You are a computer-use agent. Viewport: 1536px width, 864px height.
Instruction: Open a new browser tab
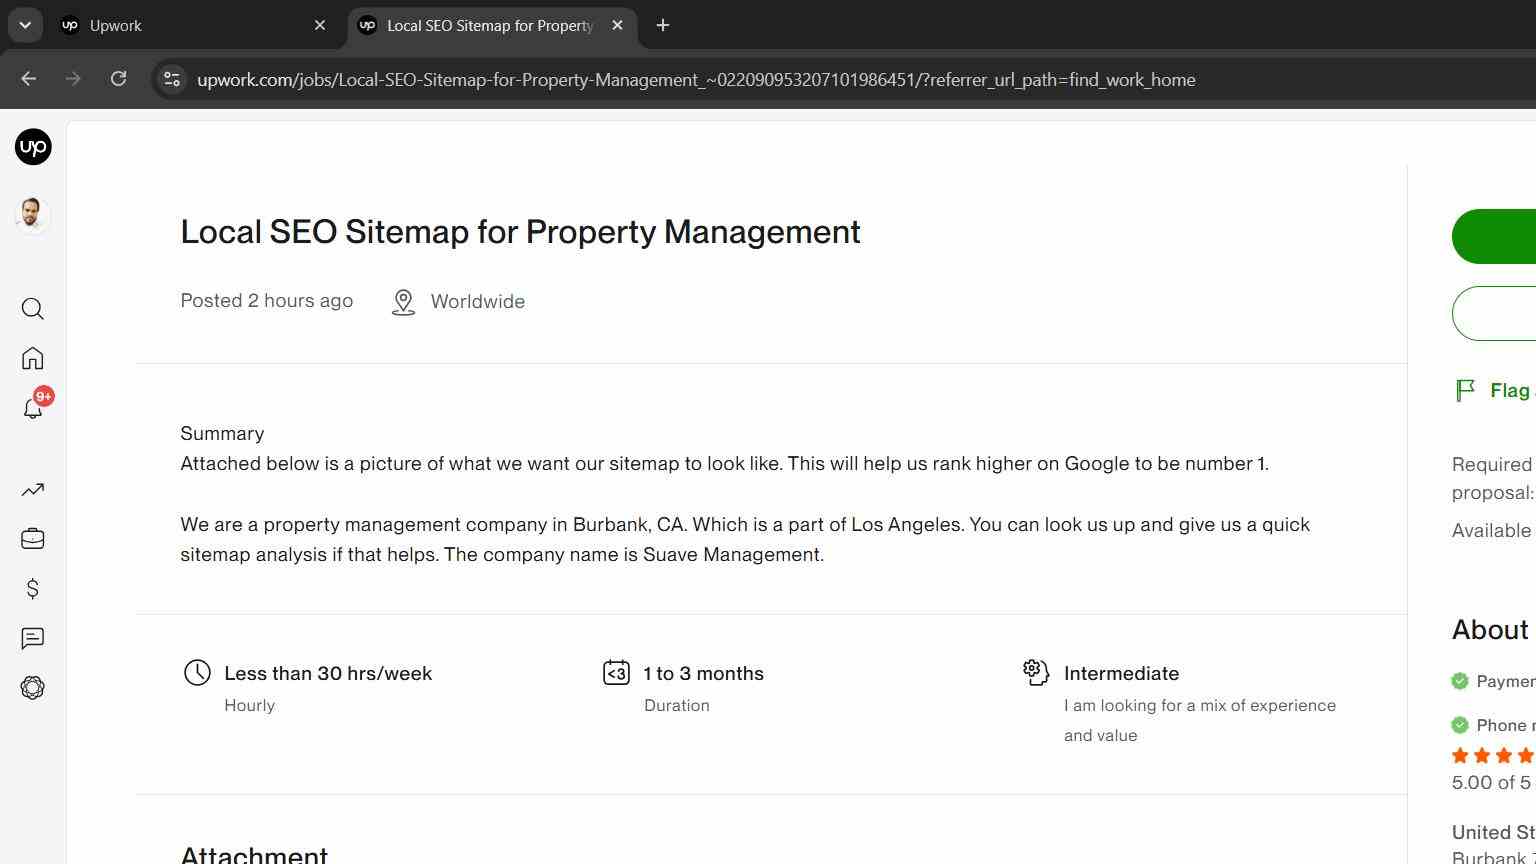[x=663, y=26]
